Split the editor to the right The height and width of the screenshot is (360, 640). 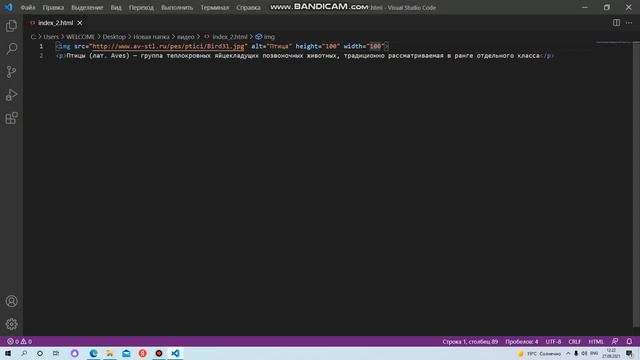point(616,23)
